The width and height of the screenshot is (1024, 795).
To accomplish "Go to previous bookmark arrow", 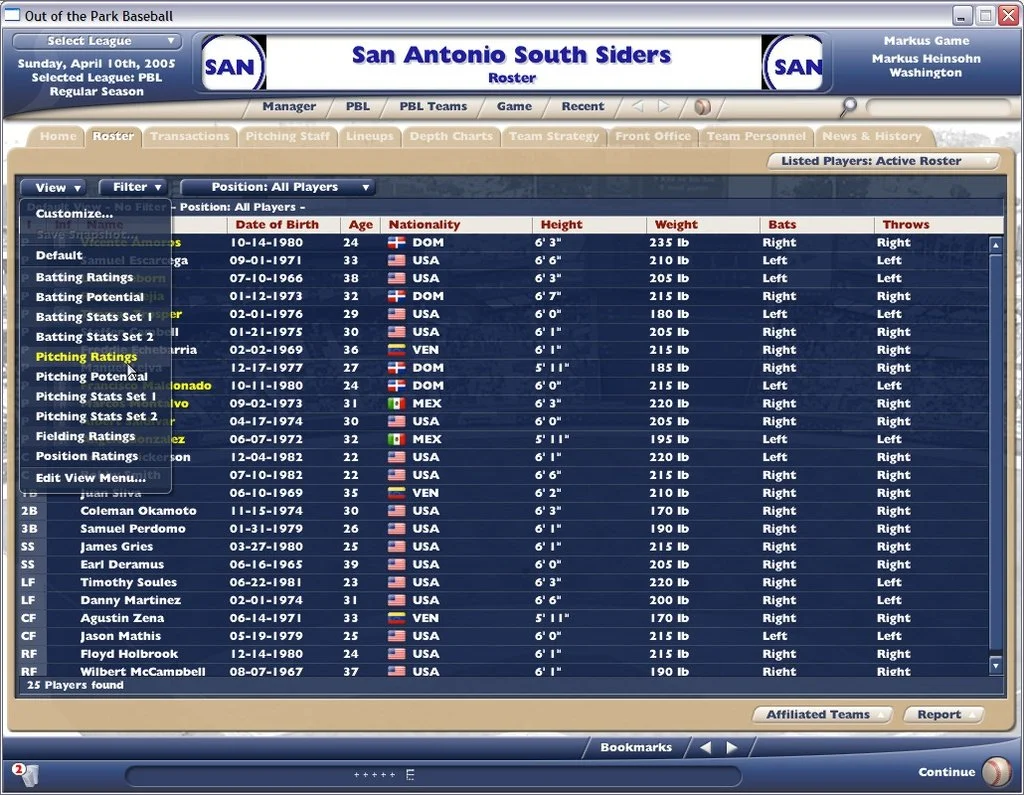I will [x=705, y=747].
